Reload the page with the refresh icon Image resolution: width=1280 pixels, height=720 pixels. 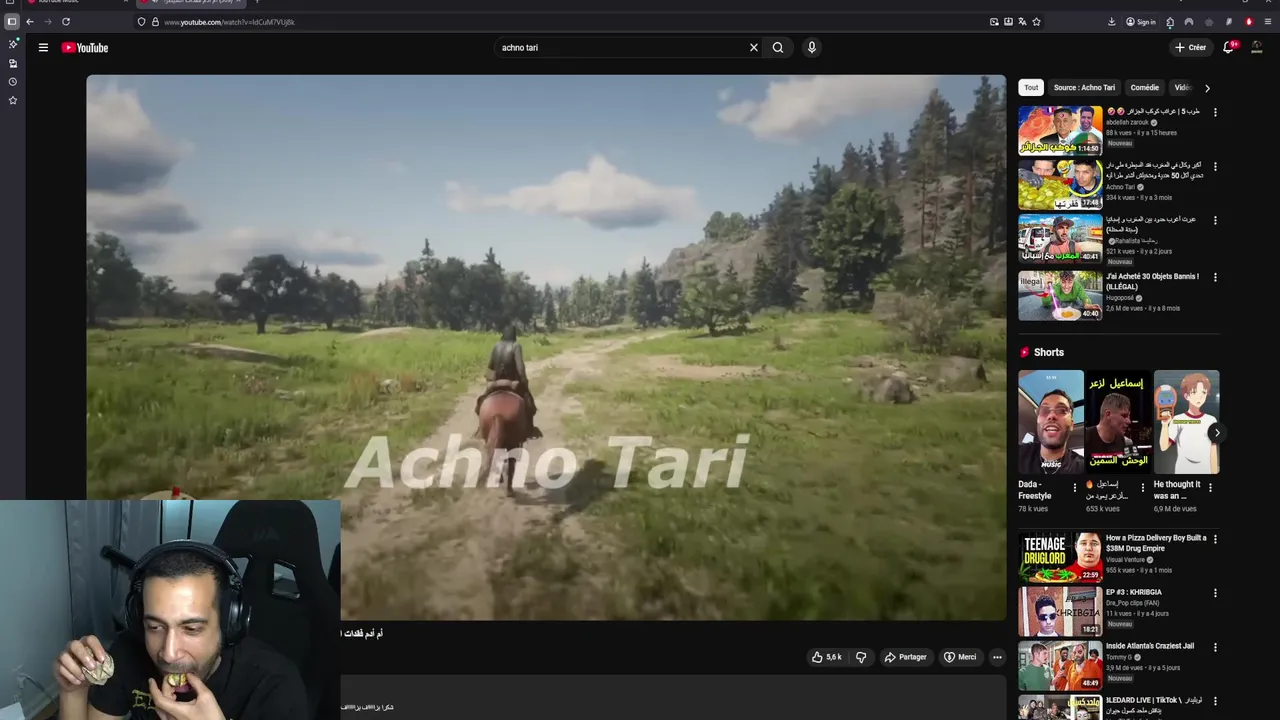66,22
